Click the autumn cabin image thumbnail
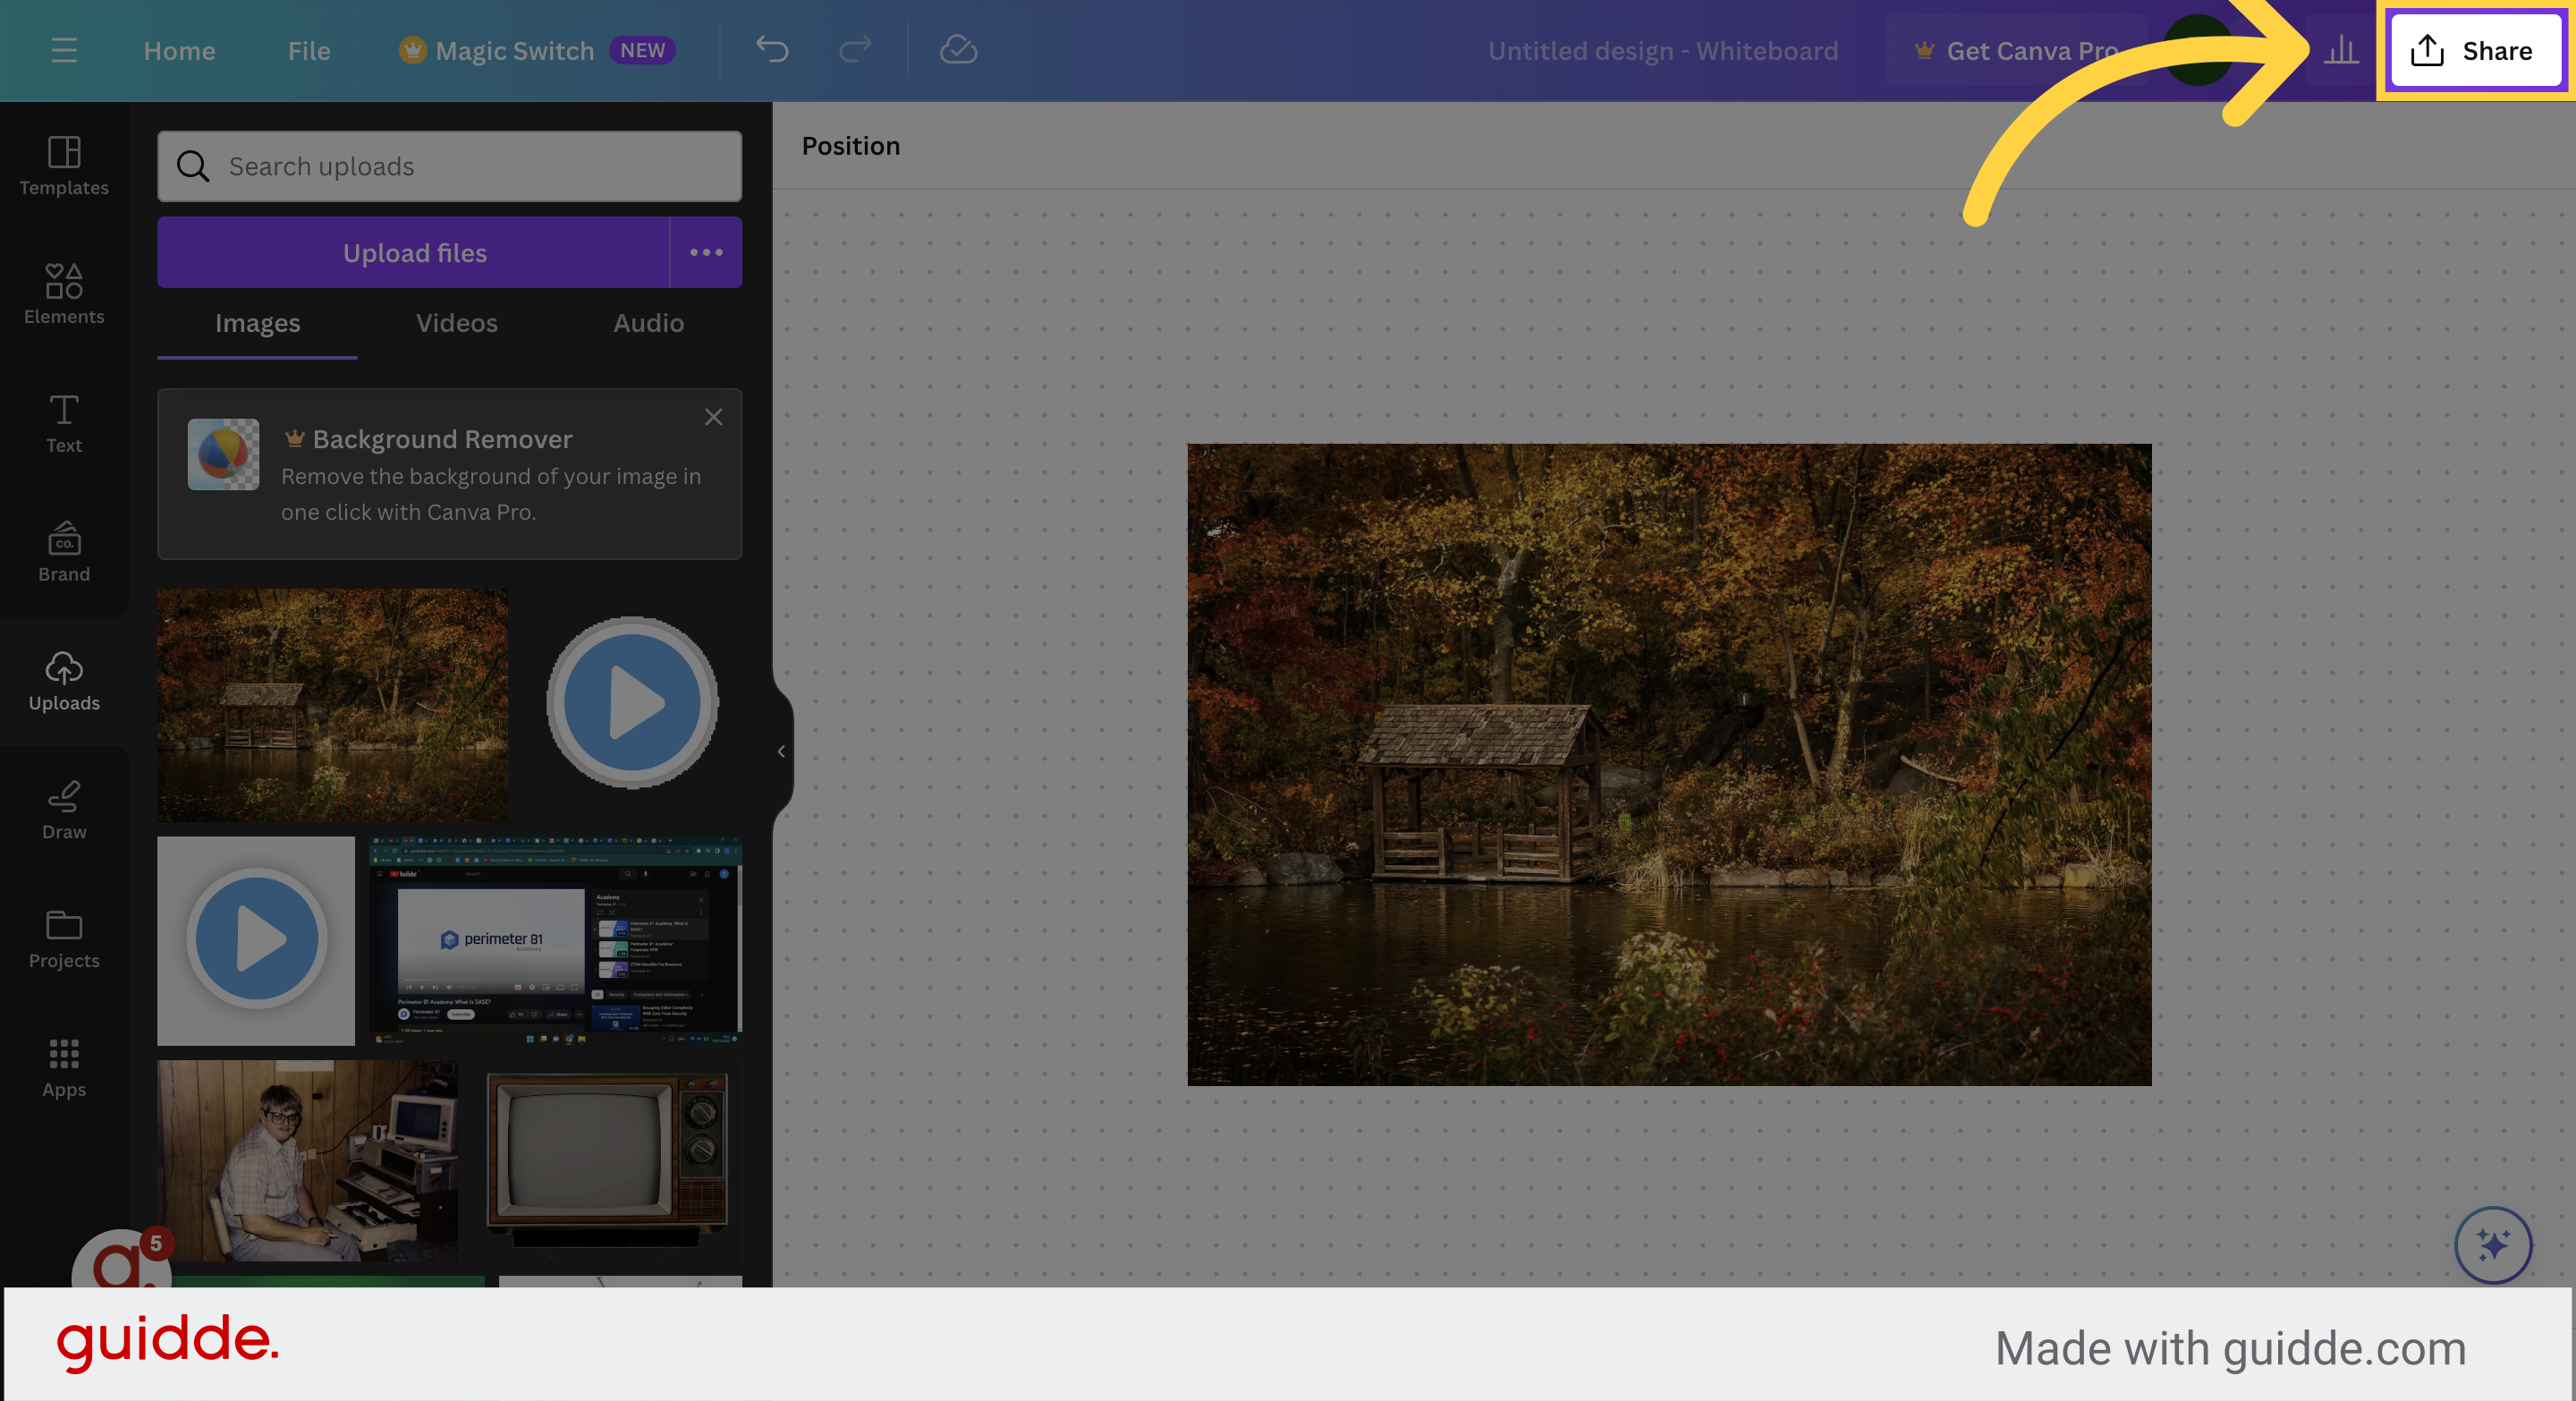This screenshot has width=2576, height=1401. pyautogui.click(x=333, y=702)
